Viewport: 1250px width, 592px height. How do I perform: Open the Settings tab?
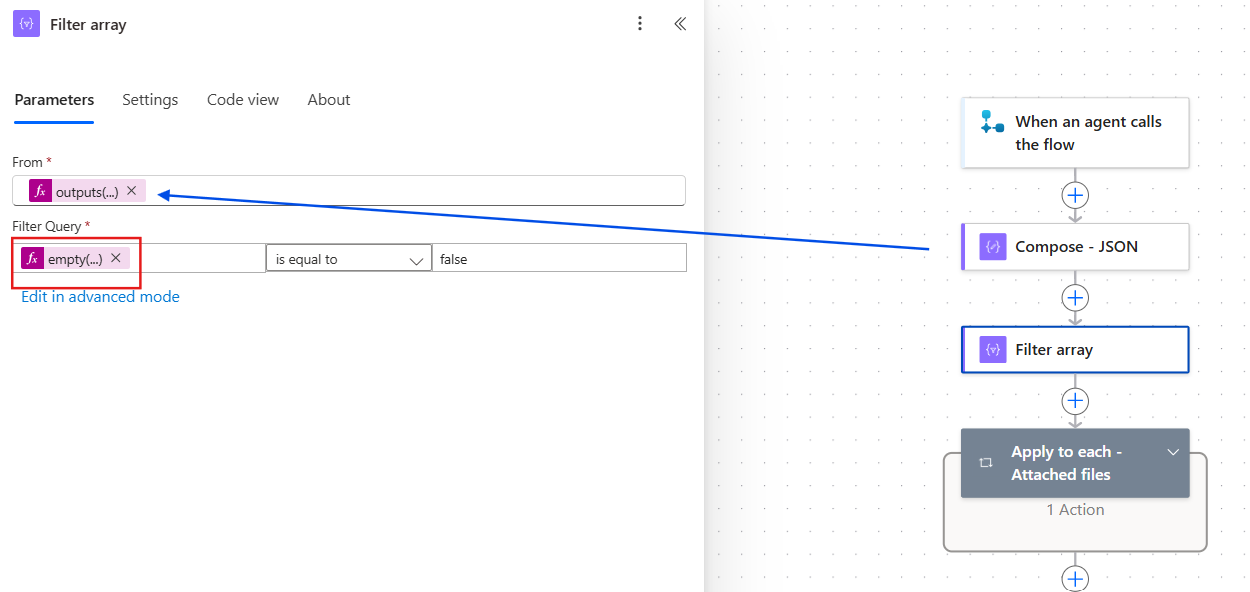click(x=150, y=99)
